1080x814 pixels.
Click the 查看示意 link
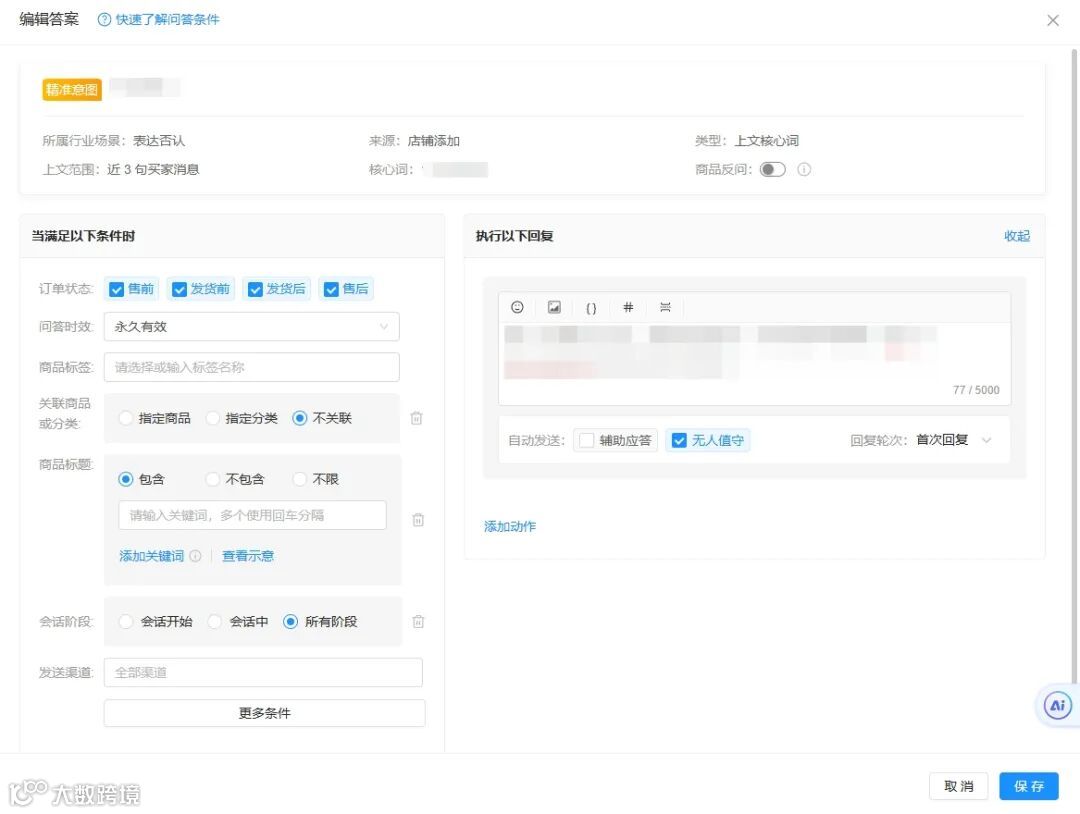point(248,556)
